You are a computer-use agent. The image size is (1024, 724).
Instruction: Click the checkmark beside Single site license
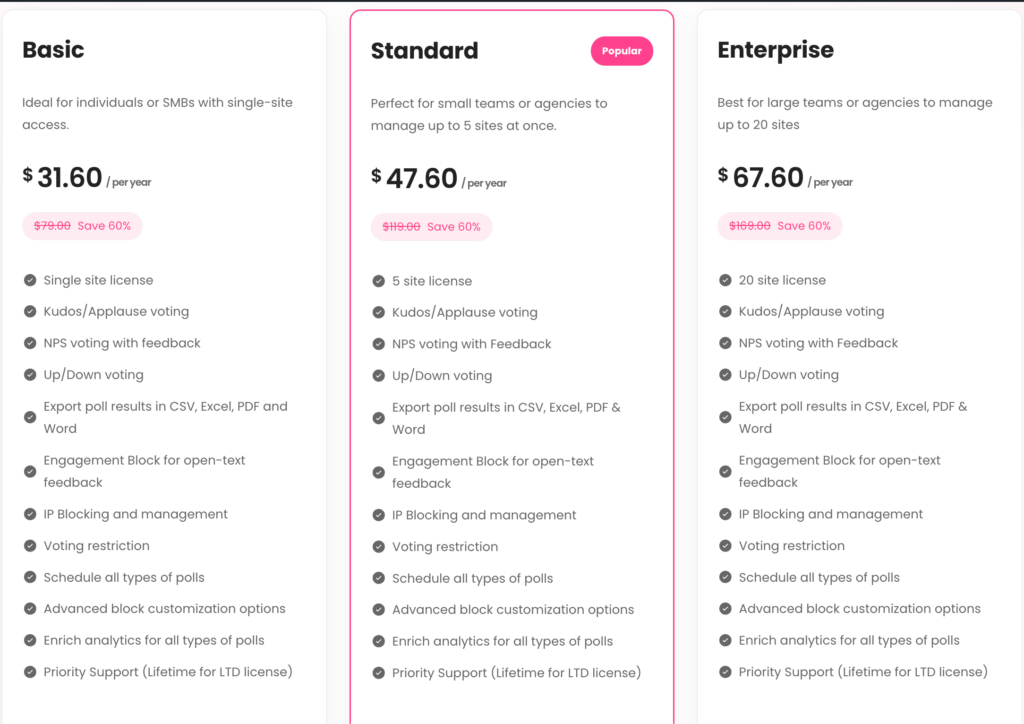(29, 280)
